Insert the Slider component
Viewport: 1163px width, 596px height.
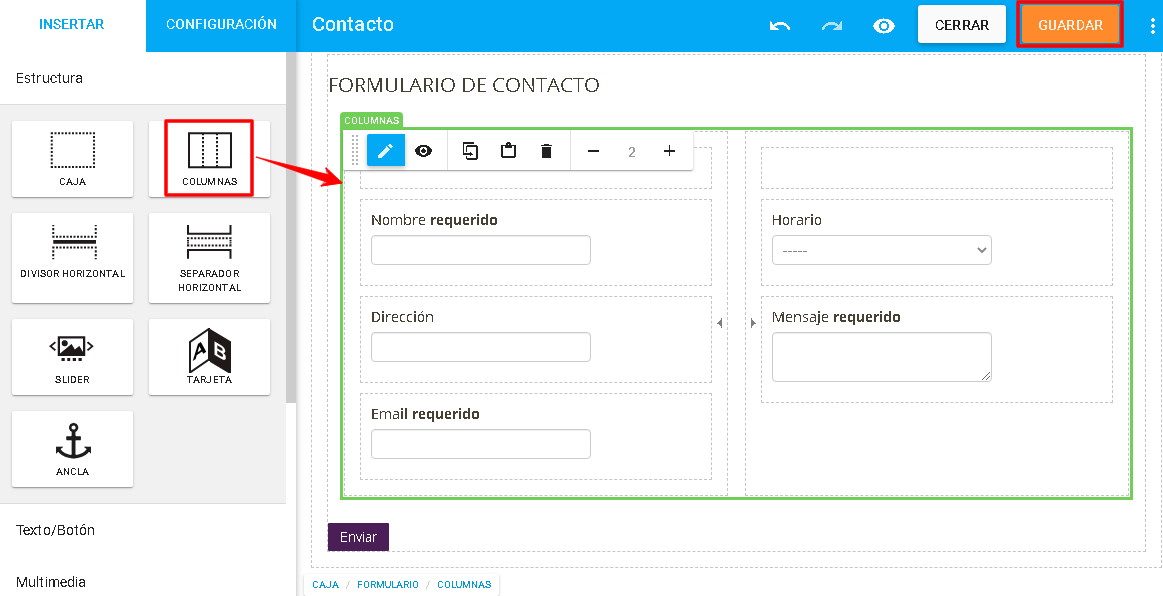73,357
